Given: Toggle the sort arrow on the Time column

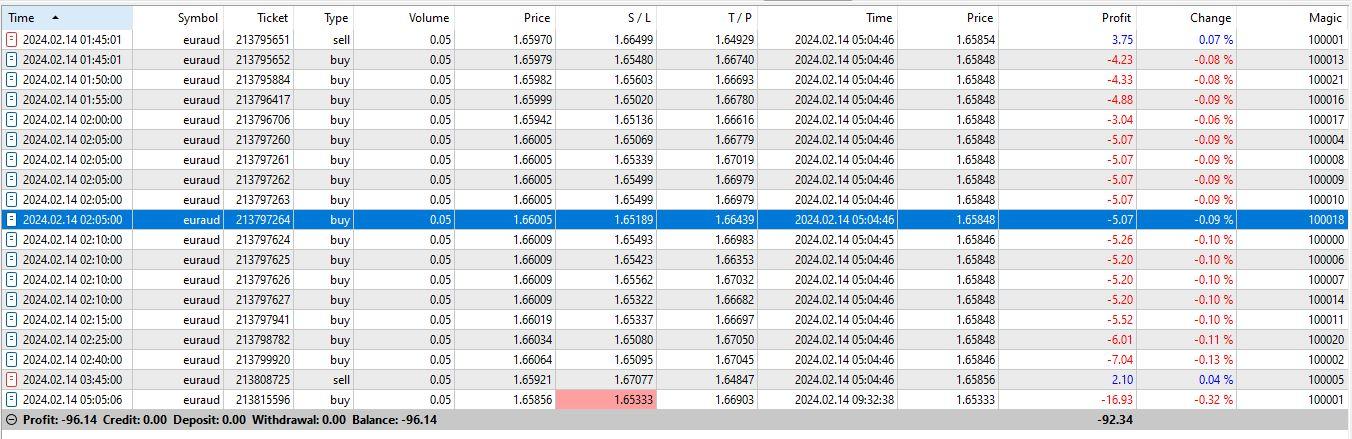Looking at the screenshot, I should (x=55, y=18).
